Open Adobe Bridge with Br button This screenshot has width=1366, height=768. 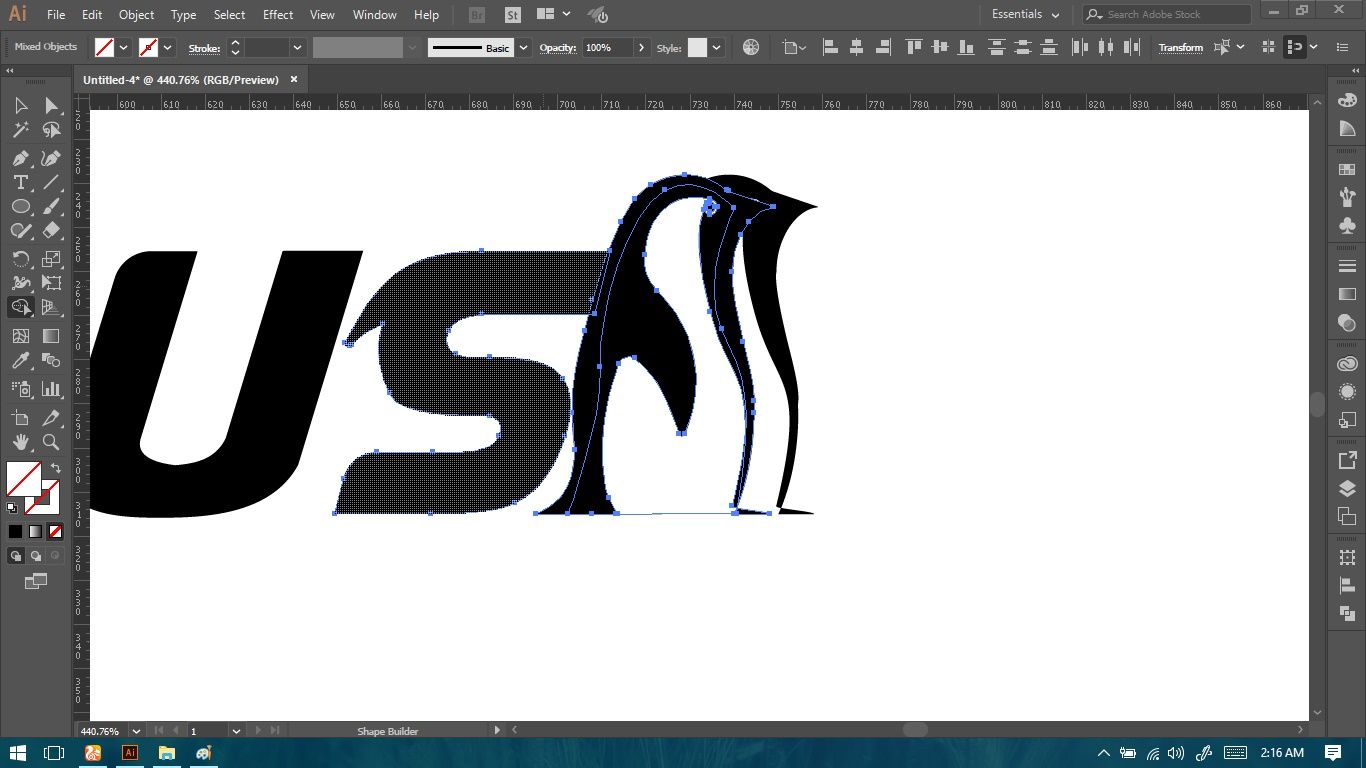click(x=477, y=15)
